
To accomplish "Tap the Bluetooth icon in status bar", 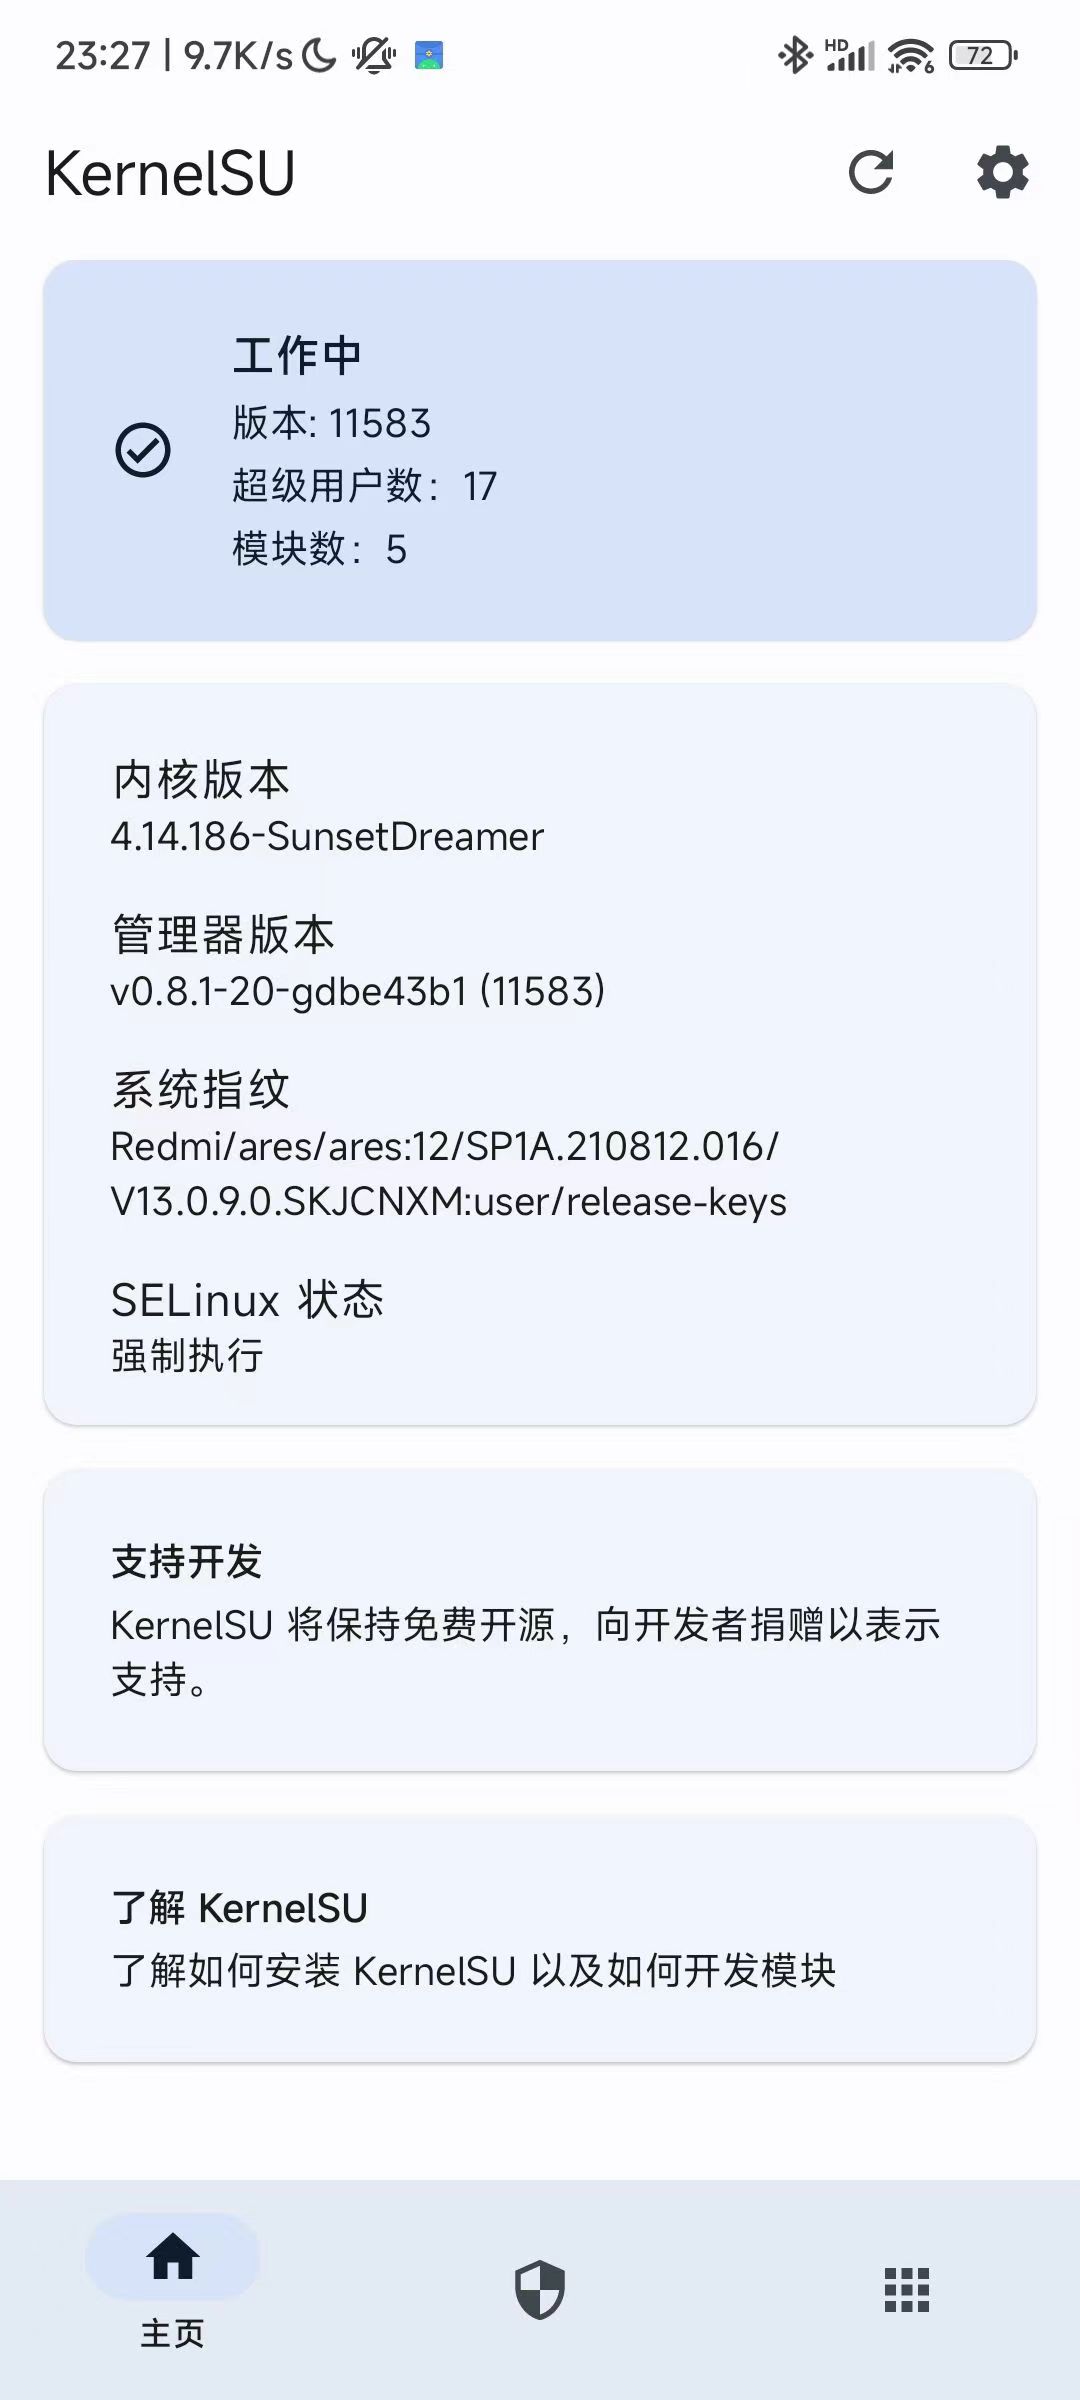I will point(795,55).
